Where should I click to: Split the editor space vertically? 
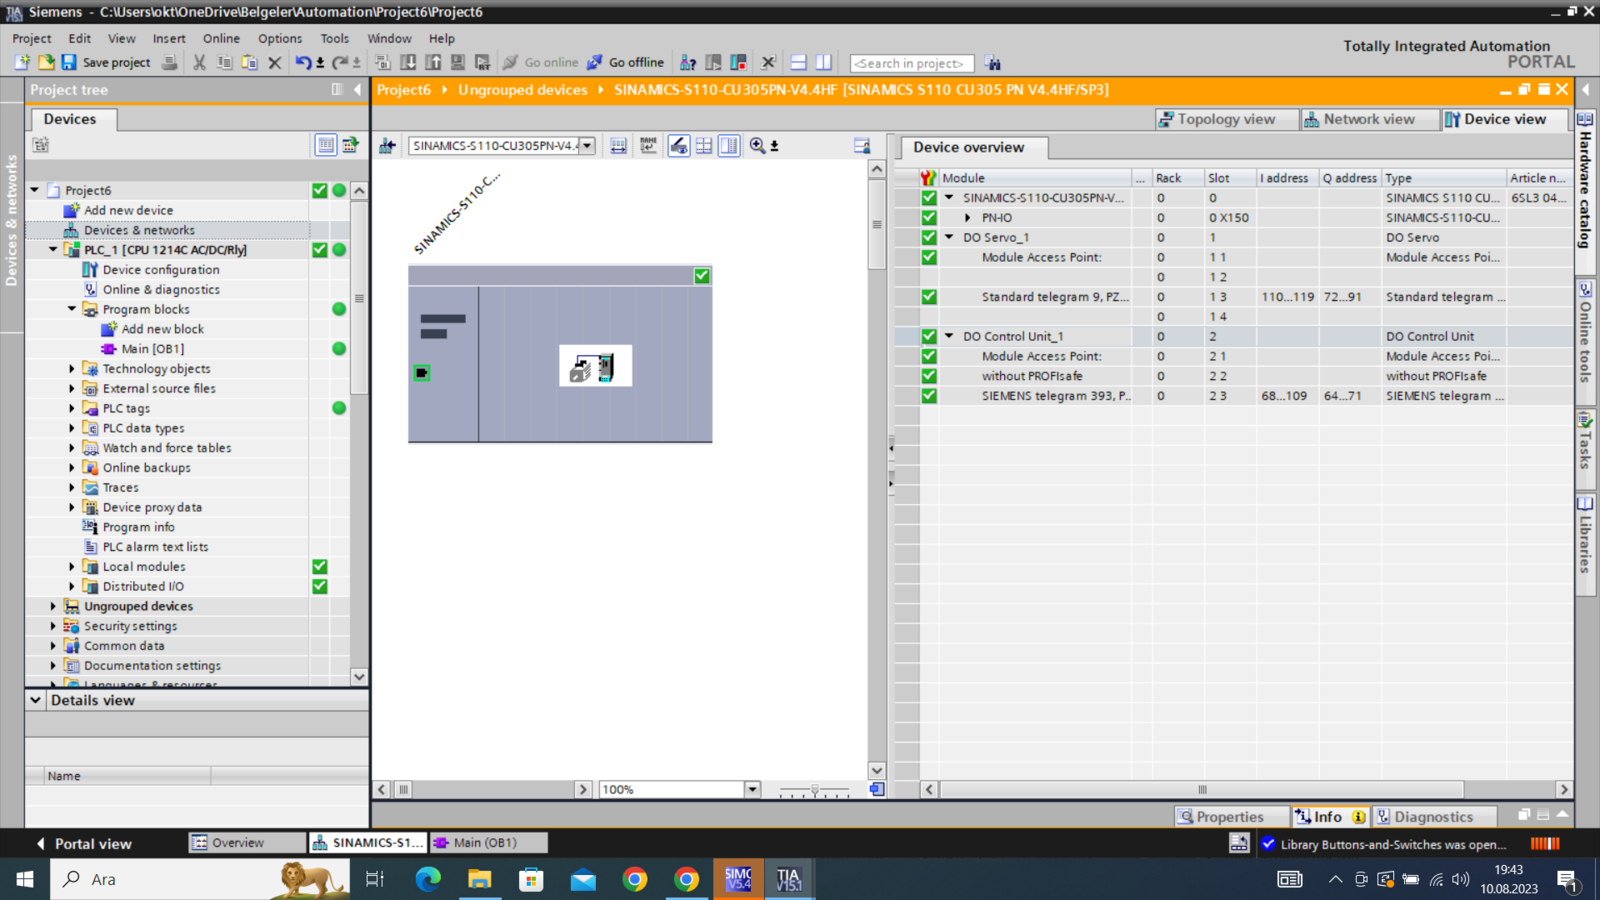click(x=823, y=62)
